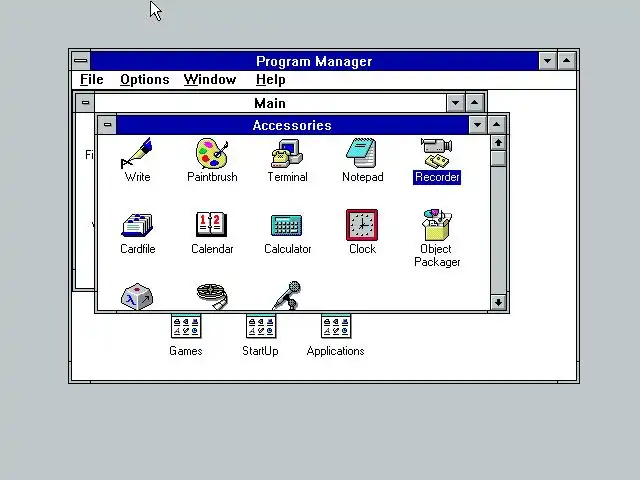Minimize the Accessories window

[x=477, y=124]
